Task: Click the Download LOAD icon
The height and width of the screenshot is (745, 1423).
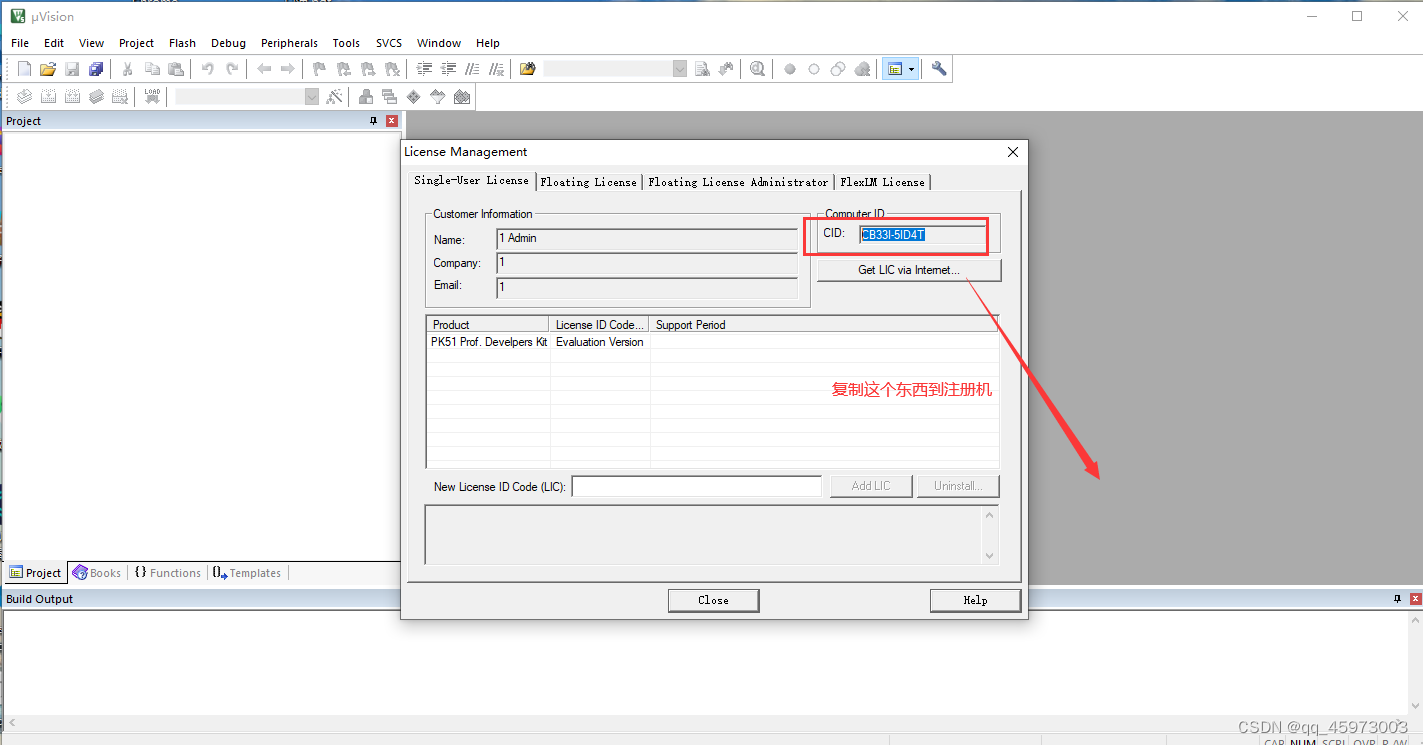Action: (152, 96)
